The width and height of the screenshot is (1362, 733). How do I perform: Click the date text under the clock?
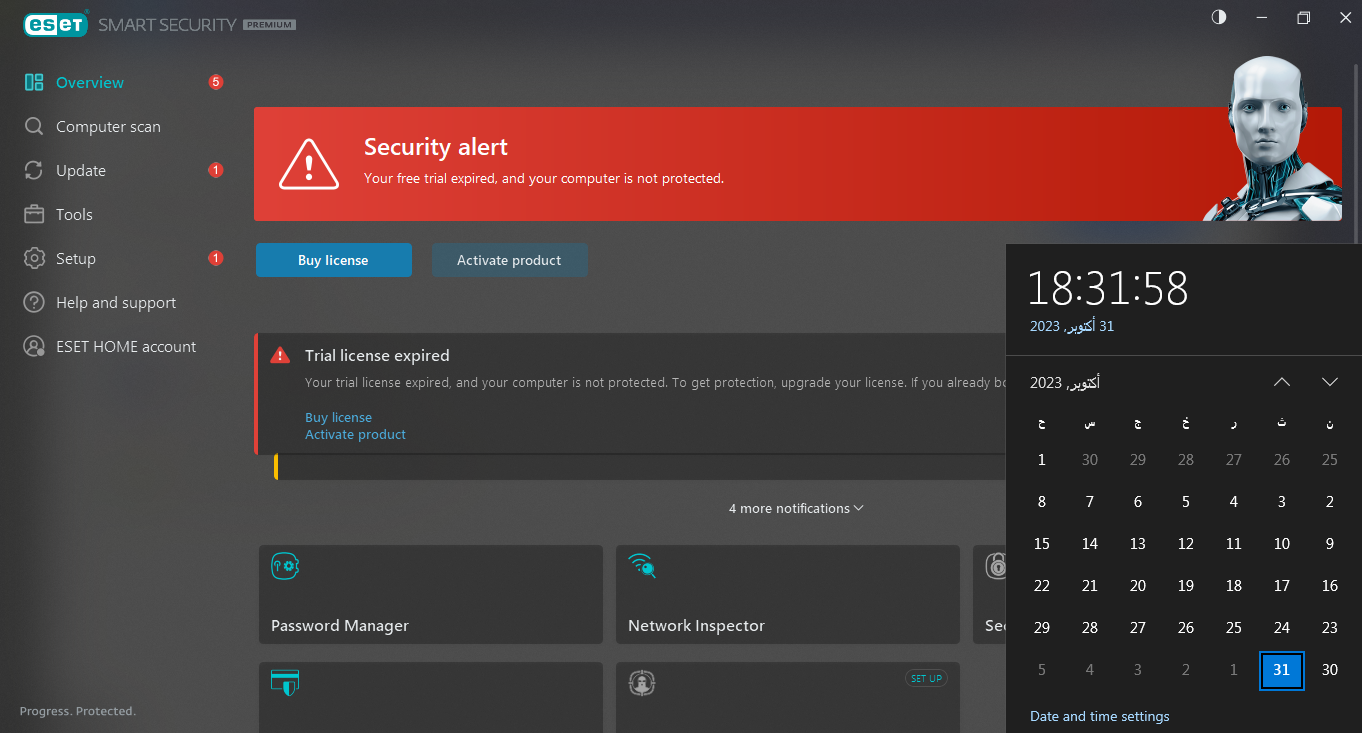(x=1072, y=327)
